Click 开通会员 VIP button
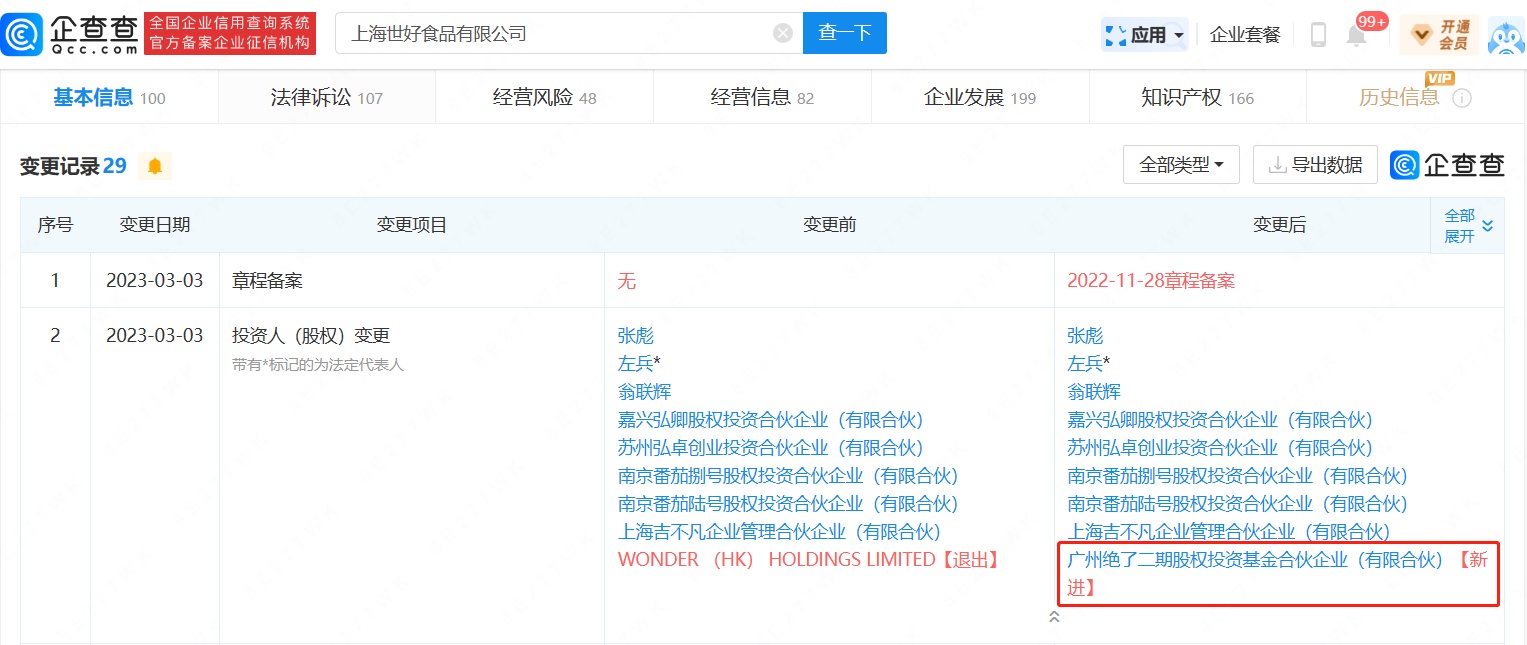The image size is (1527, 645). 1439,35
